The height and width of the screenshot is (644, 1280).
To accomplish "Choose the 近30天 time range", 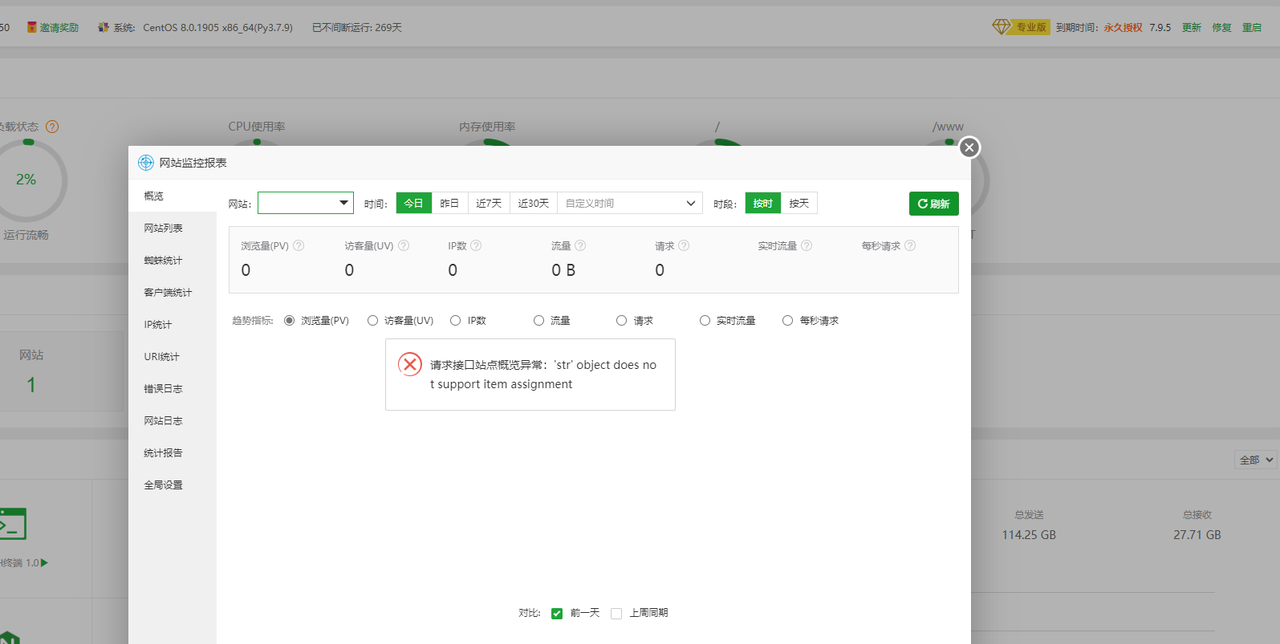I will (x=534, y=203).
